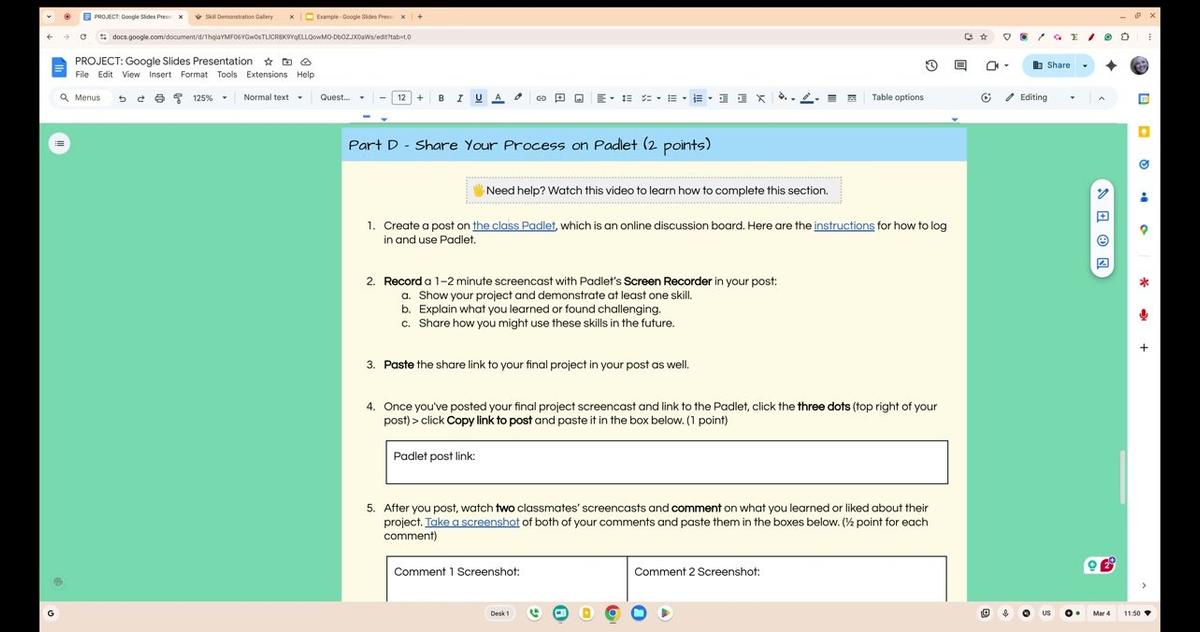Open version history via the clock icon
1200x632 pixels.
coord(931,65)
